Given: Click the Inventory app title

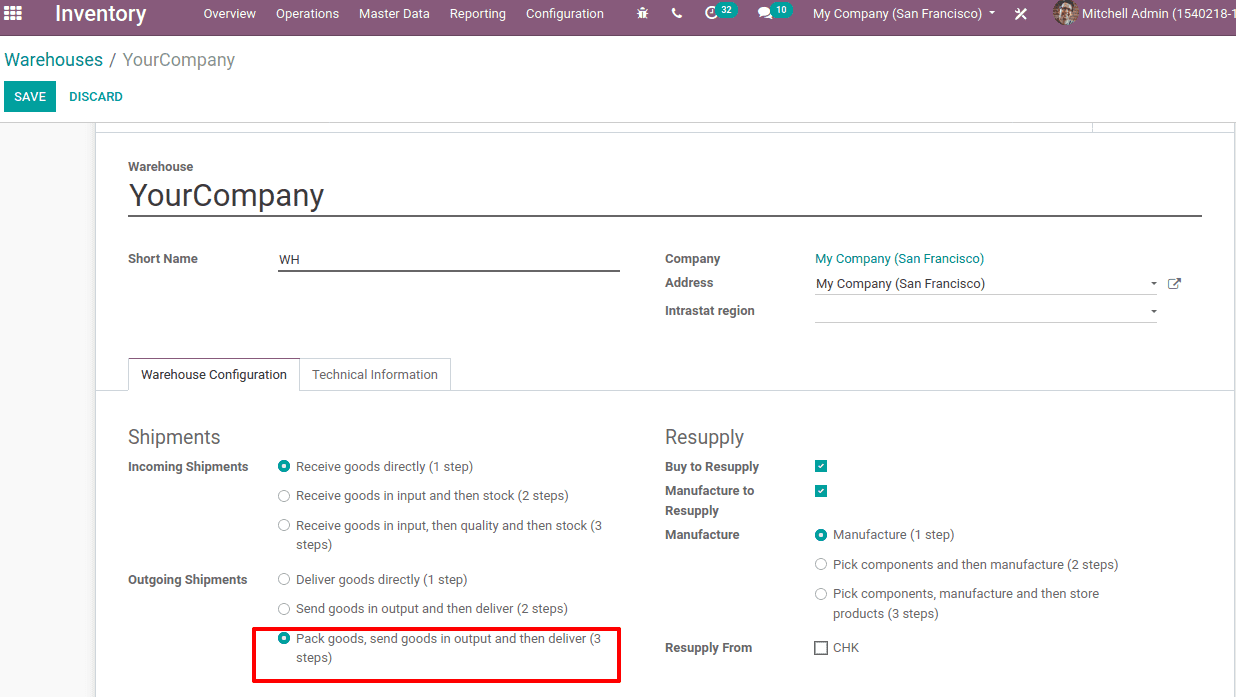Looking at the screenshot, I should point(101,14).
